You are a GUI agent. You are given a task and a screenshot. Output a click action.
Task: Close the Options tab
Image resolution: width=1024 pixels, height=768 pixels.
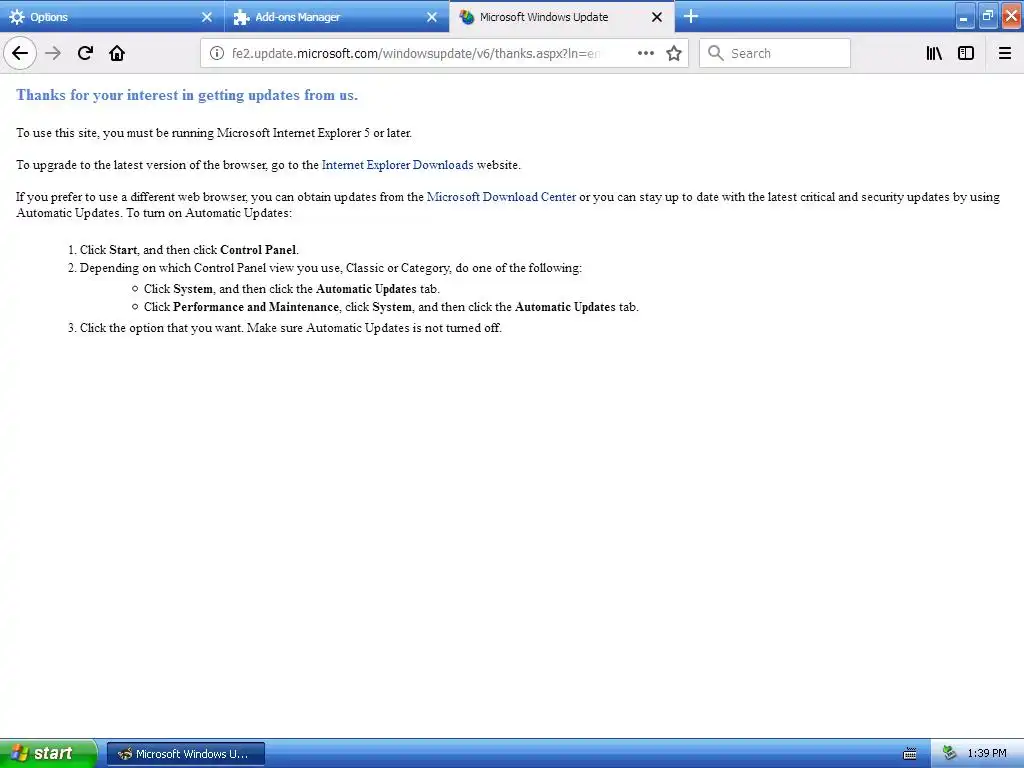207,17
